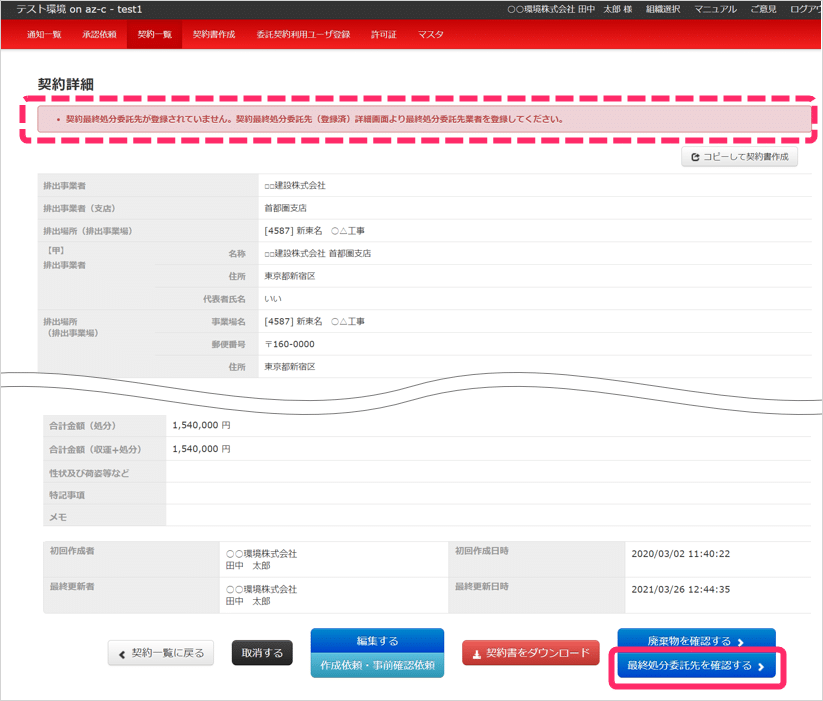823x701 pixels.
Task: Open 最終処分委託先を確認する
Action: (x=696, y=666)
